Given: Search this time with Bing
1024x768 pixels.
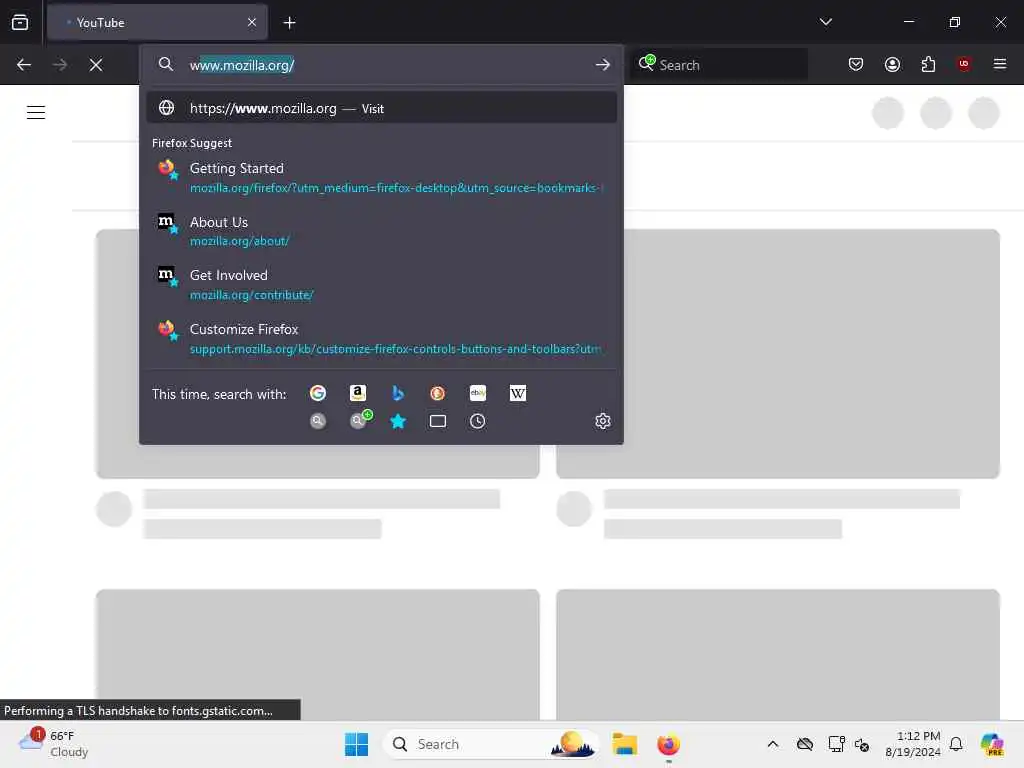Looking at the screenshot, I should point(398,393).
